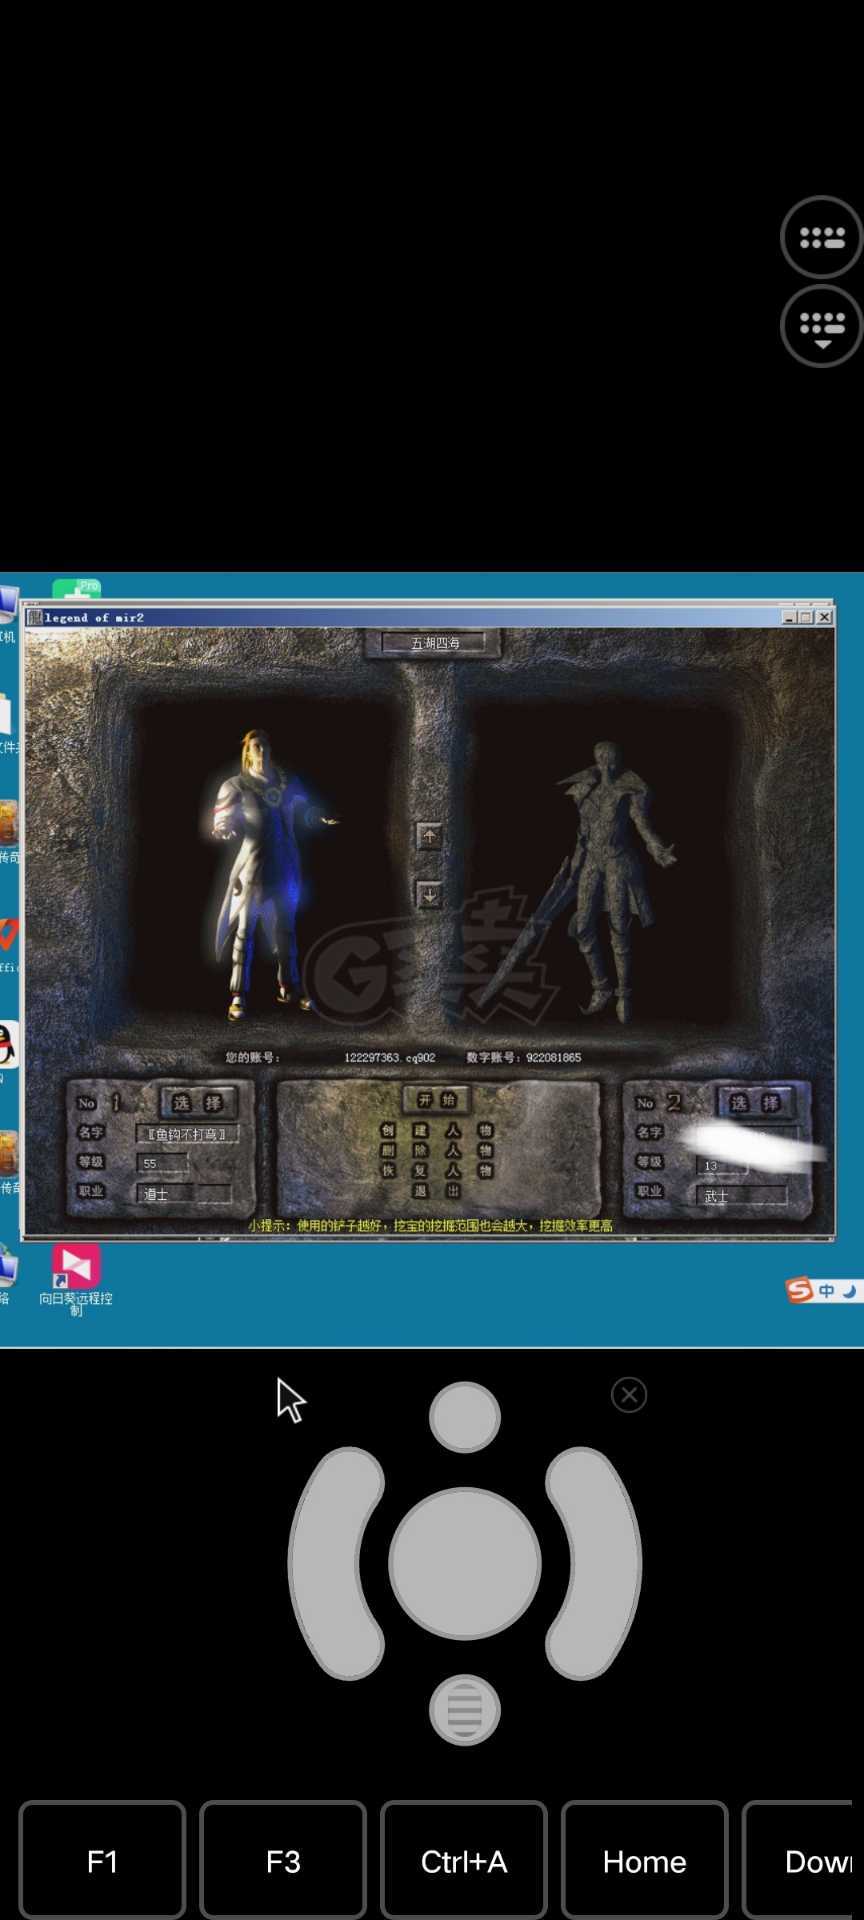864x1920 pixels.
Task: Select 创建人物 create character option
Action: (x=437, y=1131)
